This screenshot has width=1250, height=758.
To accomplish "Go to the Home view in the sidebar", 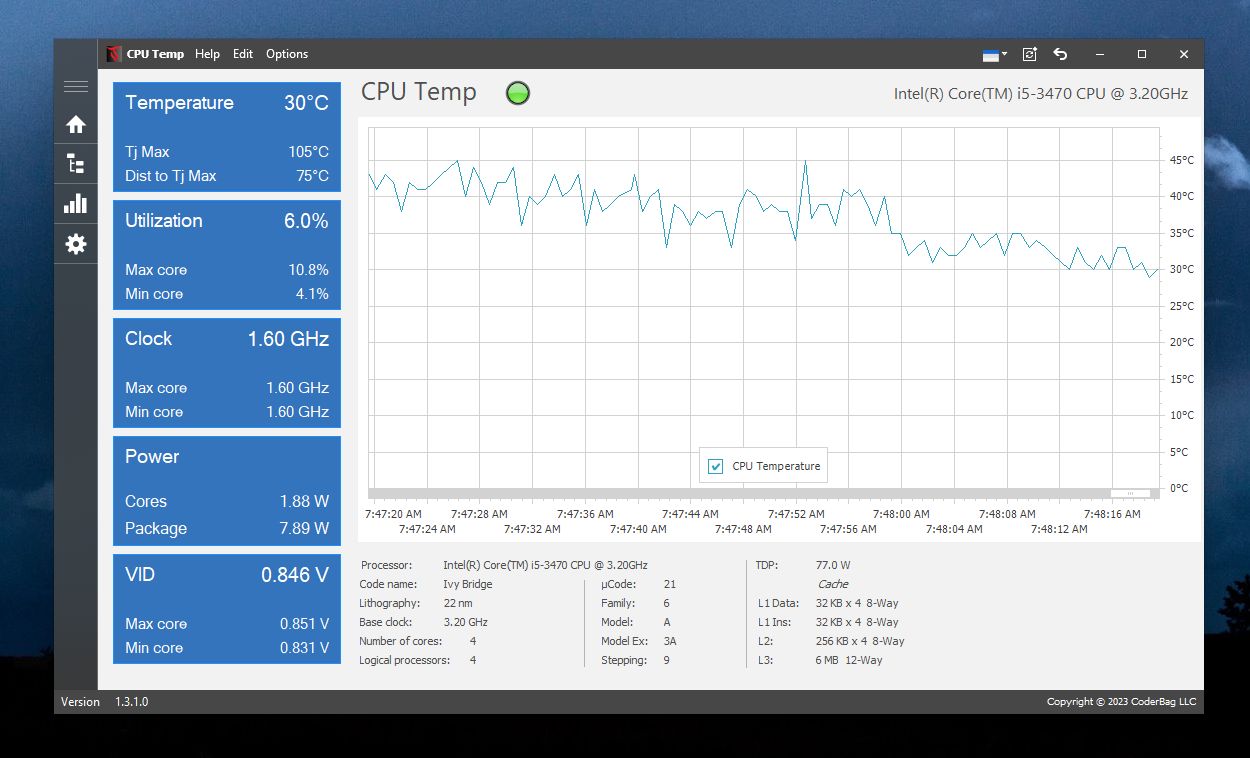I will click(x=76, y=125).
